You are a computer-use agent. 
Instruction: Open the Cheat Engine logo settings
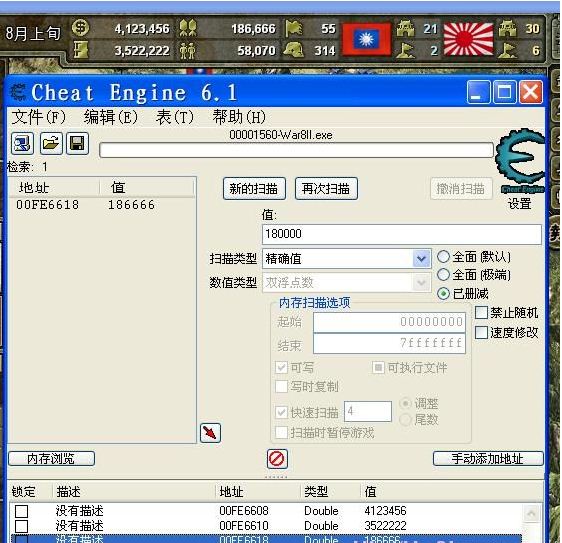[520, 162]
